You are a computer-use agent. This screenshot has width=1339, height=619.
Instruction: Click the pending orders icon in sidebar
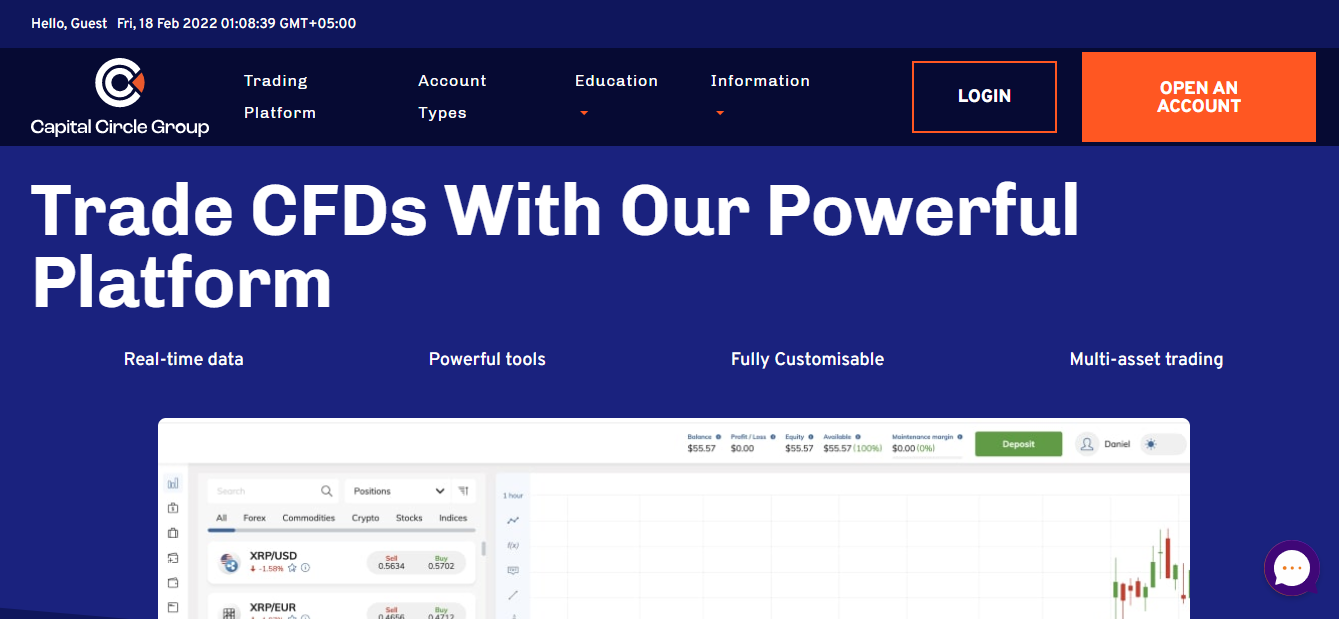point(173,557)
